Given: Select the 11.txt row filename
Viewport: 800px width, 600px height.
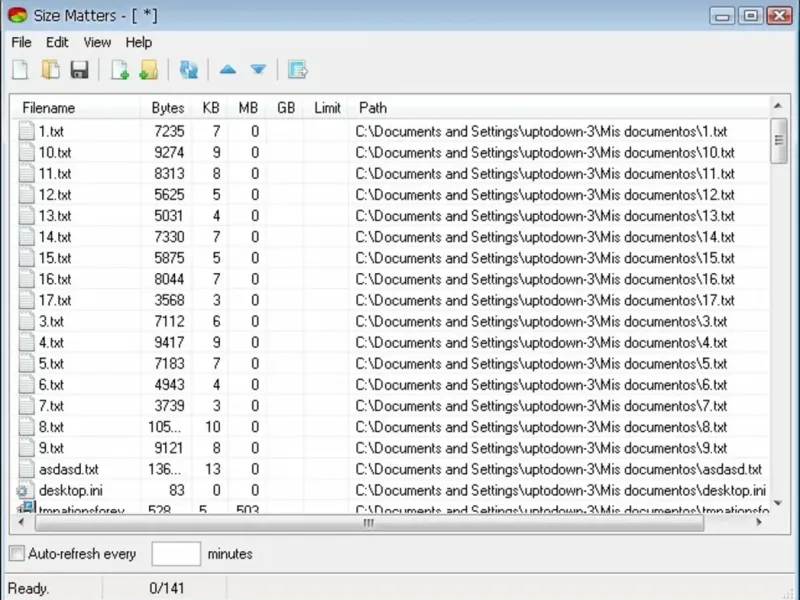Looking at the screenshot, I should pos(55,174).
